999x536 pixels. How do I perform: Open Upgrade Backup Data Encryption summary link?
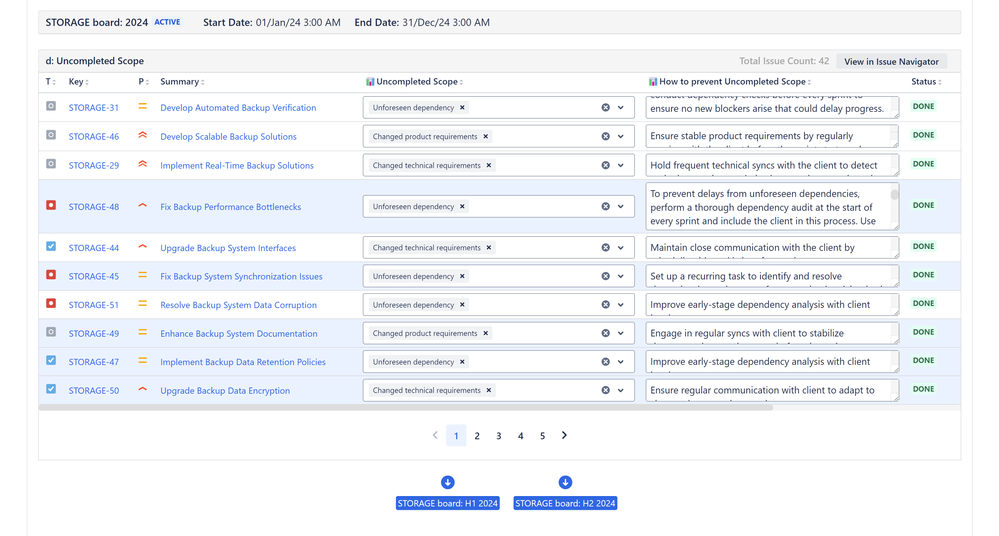tap(225, 391)
